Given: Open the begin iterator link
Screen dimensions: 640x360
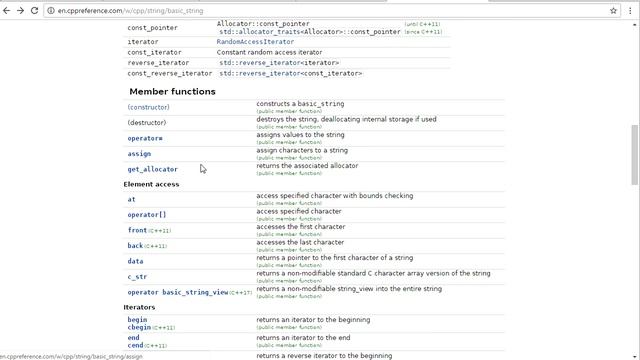Looking at the screenshot, I should click(x=137, y=320).
